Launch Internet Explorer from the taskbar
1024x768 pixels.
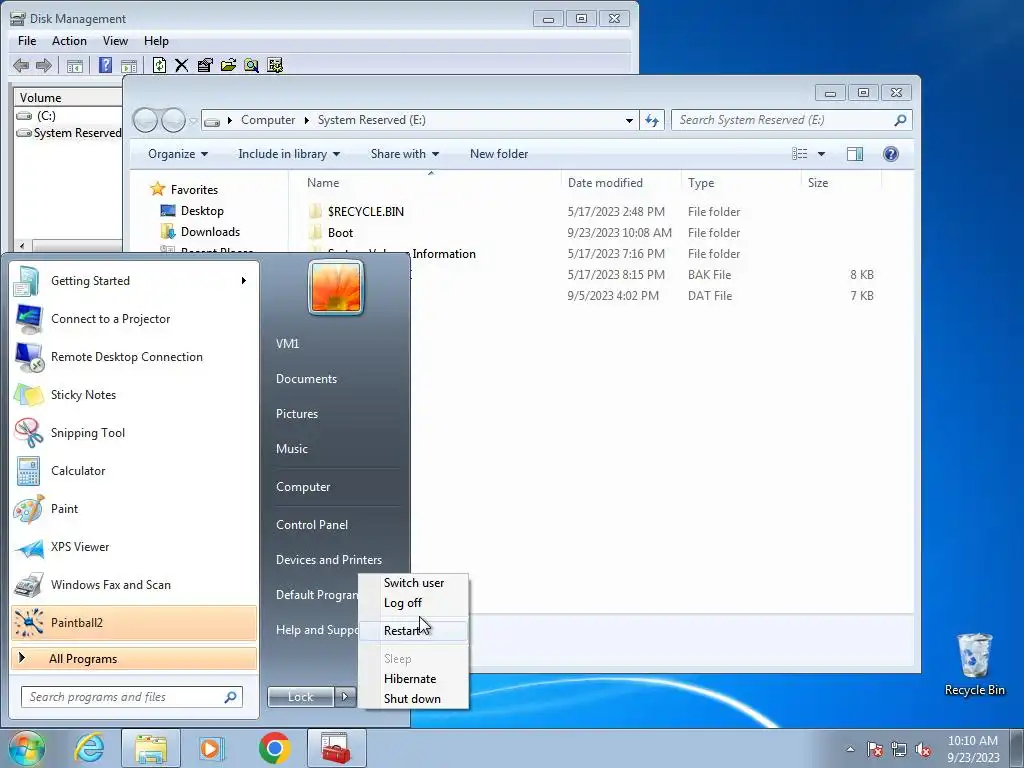click(x=89, y=748)
